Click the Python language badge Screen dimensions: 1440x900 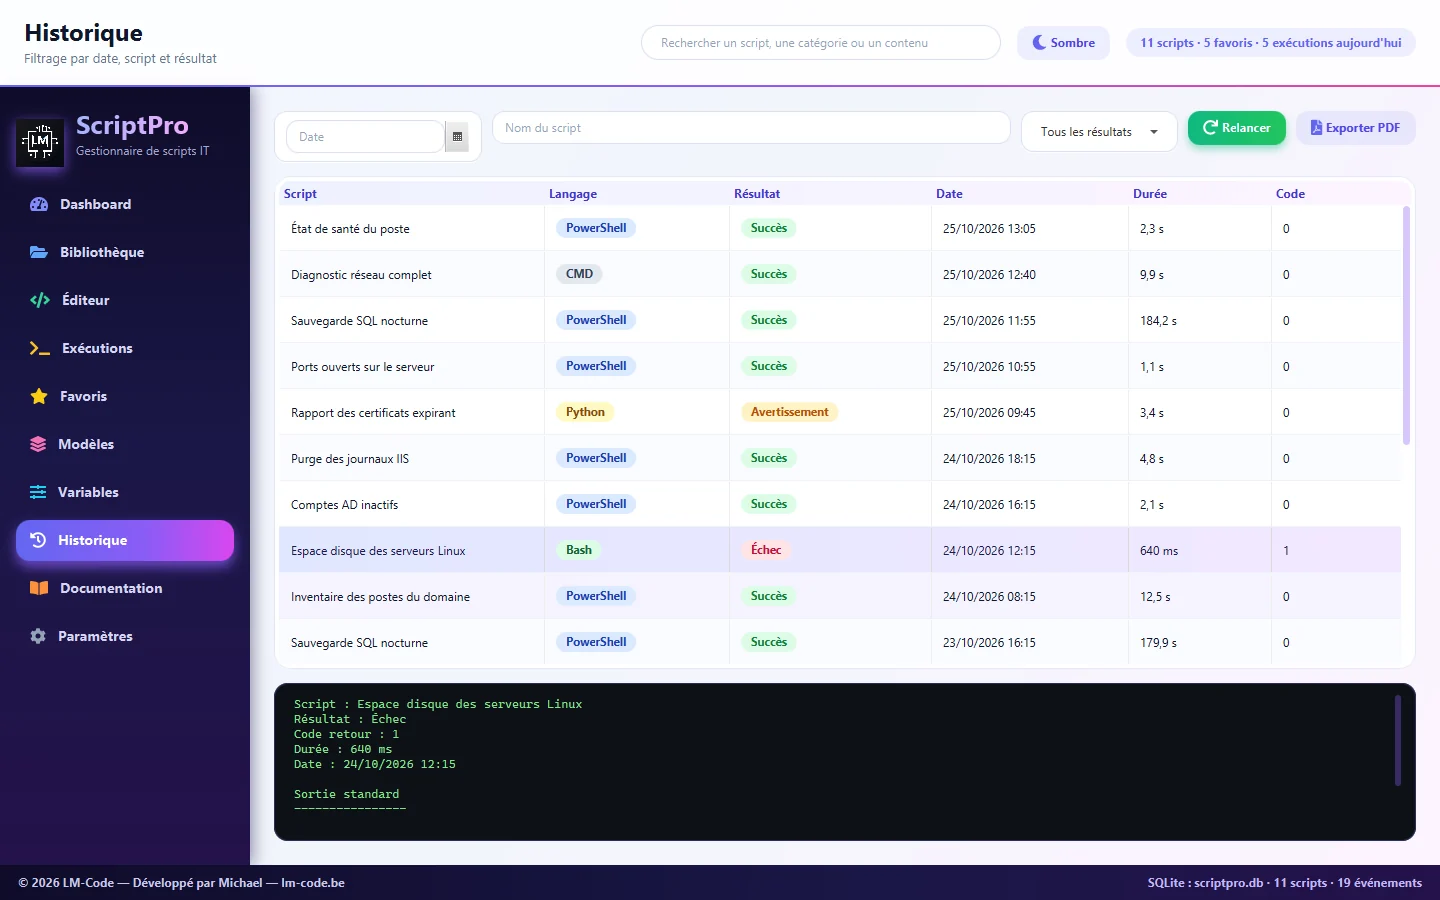point(585,412)
